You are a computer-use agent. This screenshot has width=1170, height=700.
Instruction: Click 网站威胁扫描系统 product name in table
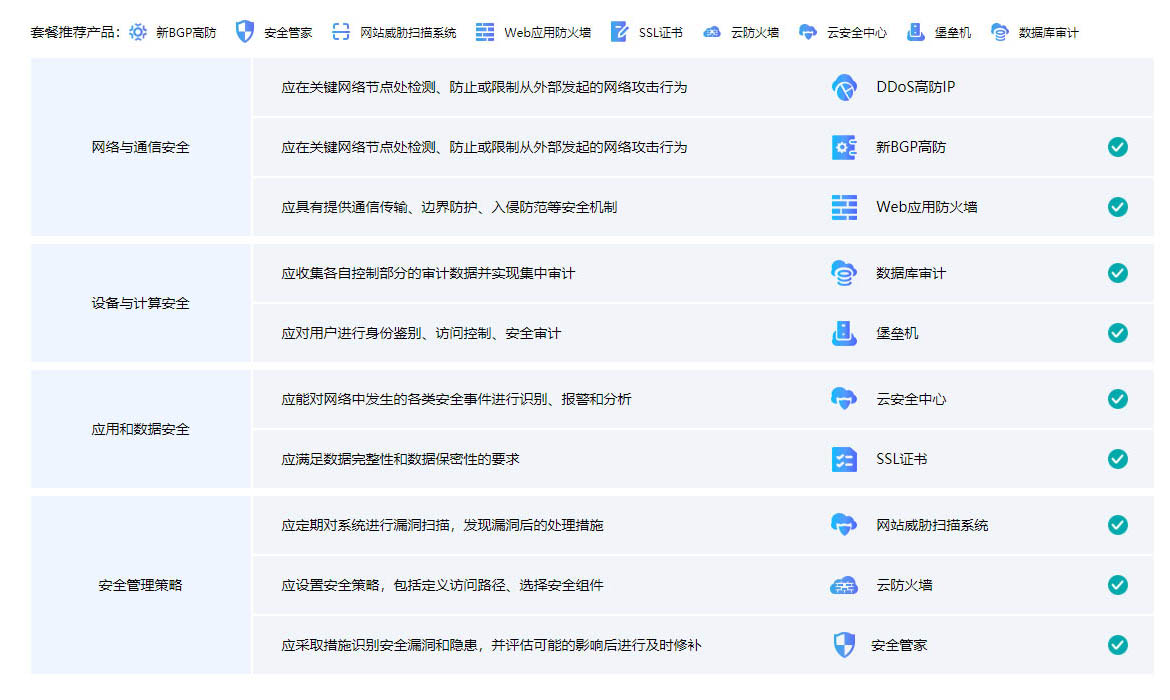coord(932,525)
